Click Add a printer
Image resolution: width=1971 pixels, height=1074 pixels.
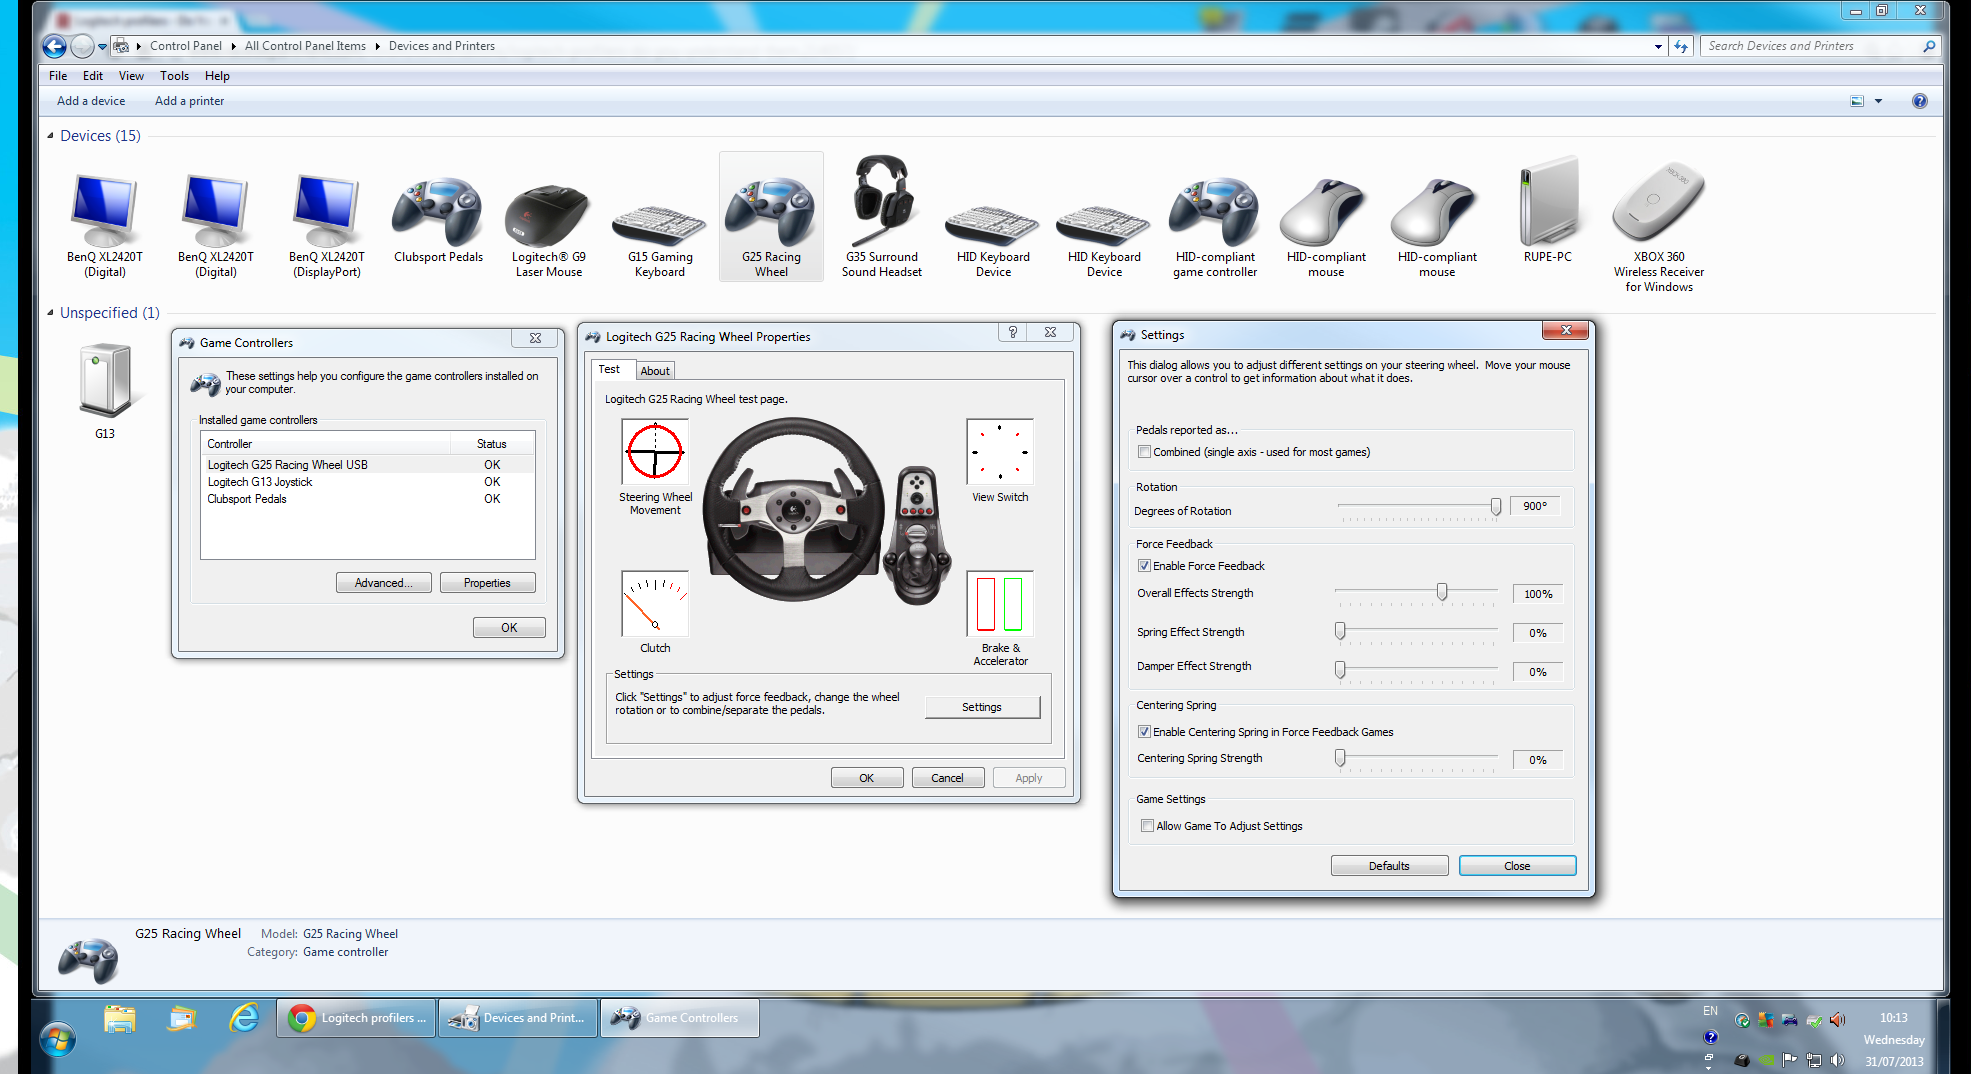coord(189,101)
